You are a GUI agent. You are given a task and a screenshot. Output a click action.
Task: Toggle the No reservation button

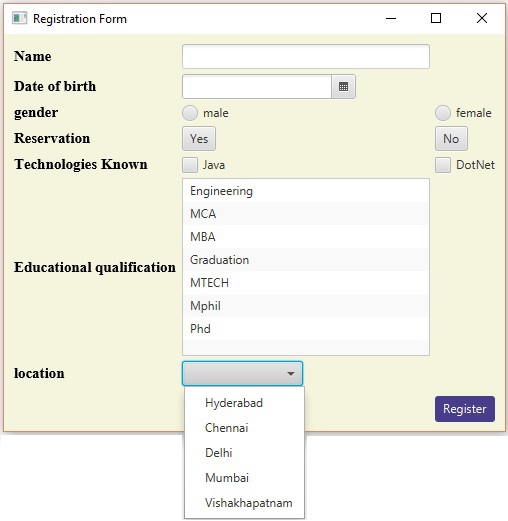click(451, 139)
